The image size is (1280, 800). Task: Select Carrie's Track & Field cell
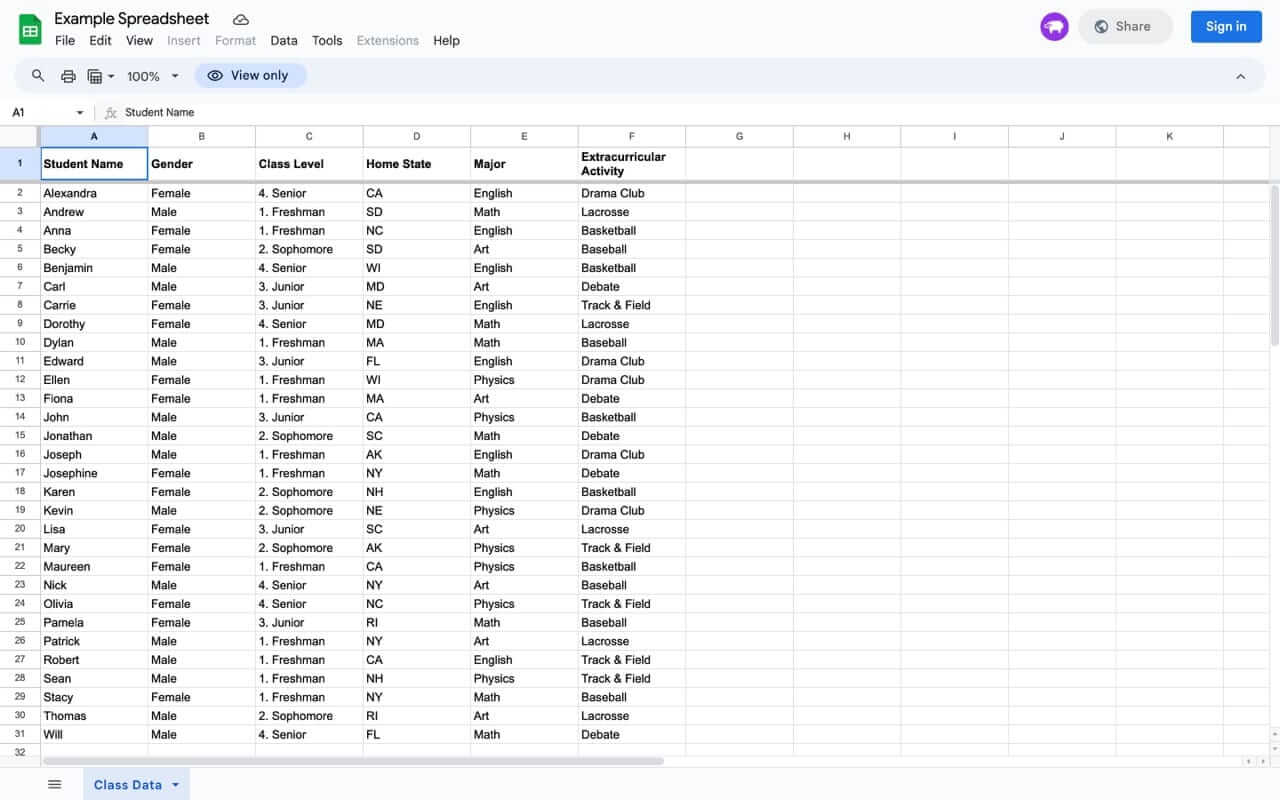point(632,305)
